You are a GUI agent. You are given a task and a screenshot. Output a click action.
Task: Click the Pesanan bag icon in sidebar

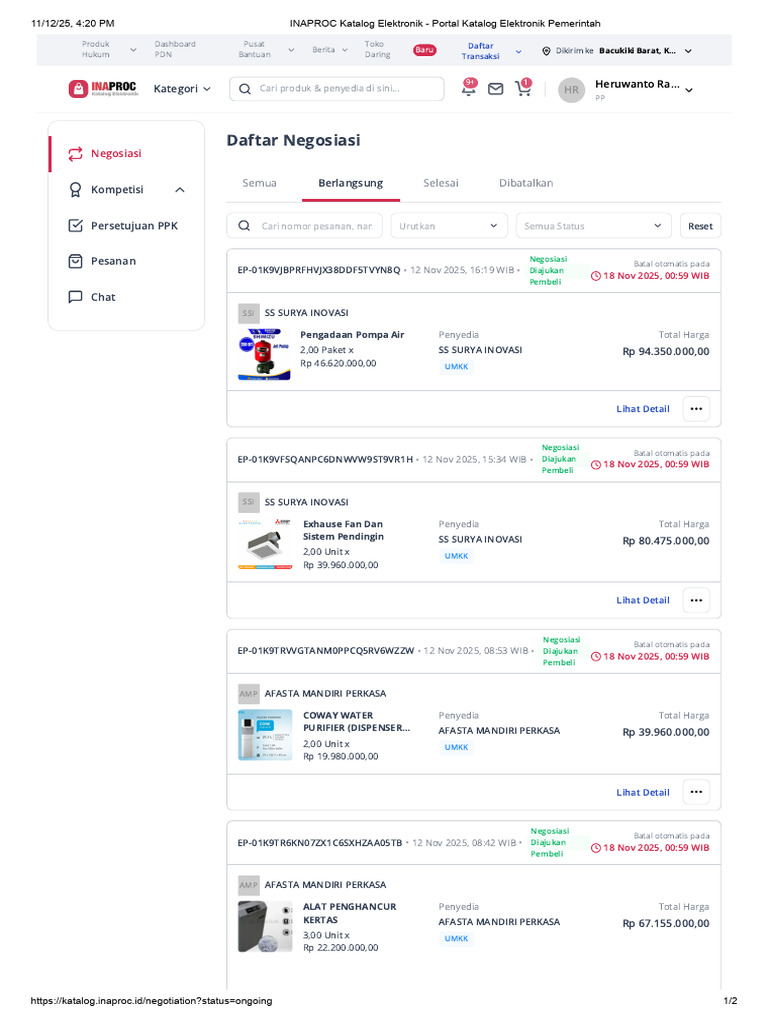(76, 261)
